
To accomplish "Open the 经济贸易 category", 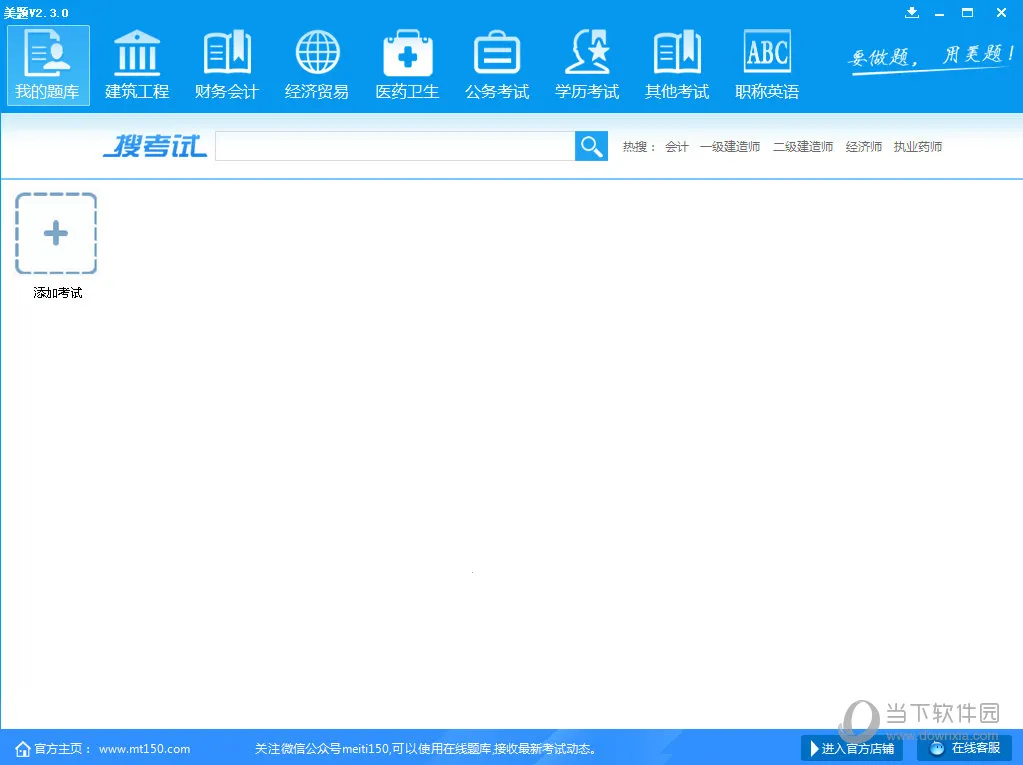I will [x=316, y=63].
